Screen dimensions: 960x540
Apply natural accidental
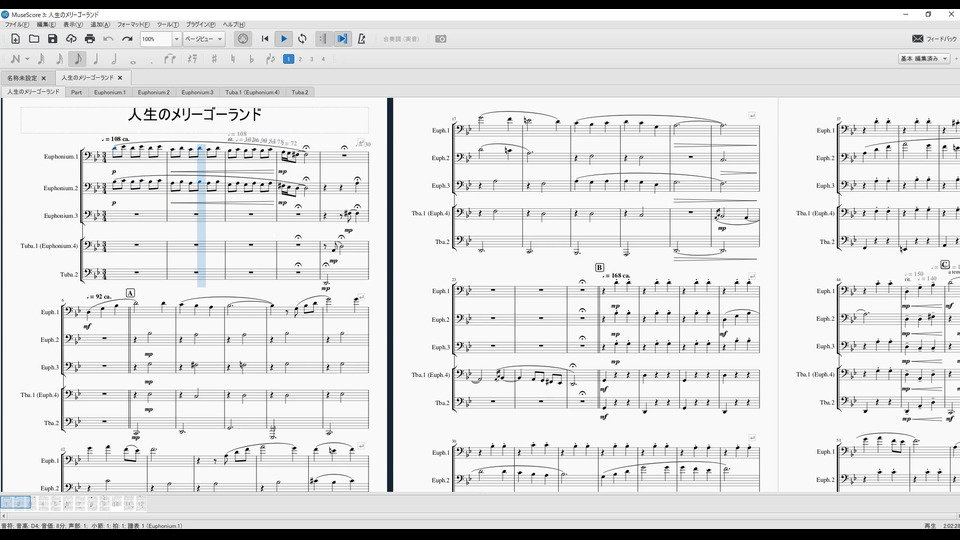(233, 59)
